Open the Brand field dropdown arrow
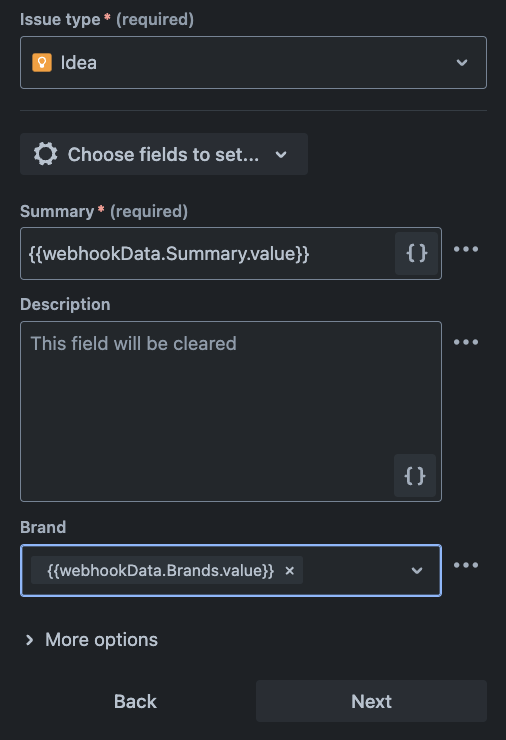Viewport: 506px width, 740px height. [417, 571]
